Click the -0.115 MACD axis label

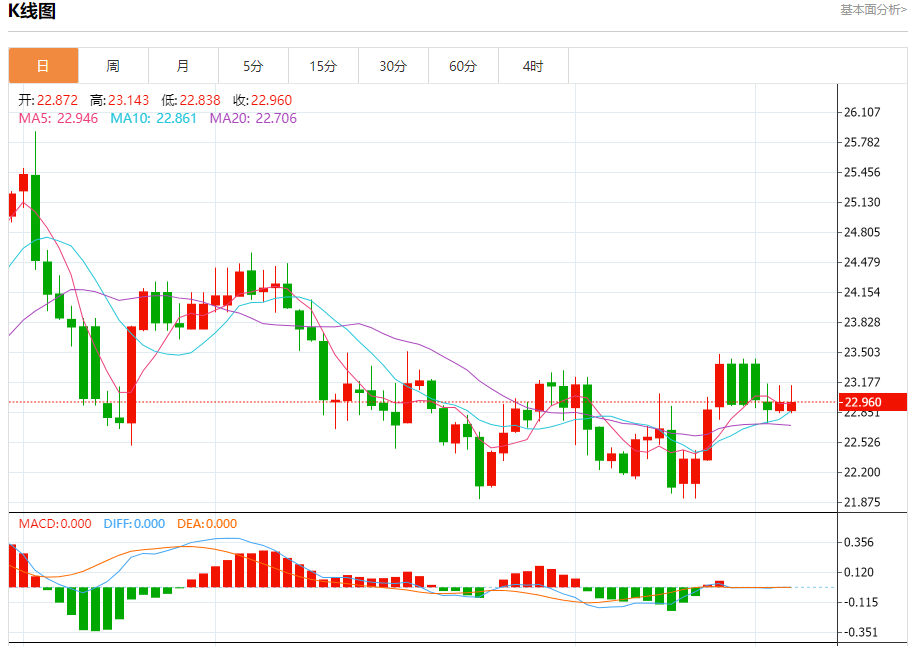click(x=859, y=602)
